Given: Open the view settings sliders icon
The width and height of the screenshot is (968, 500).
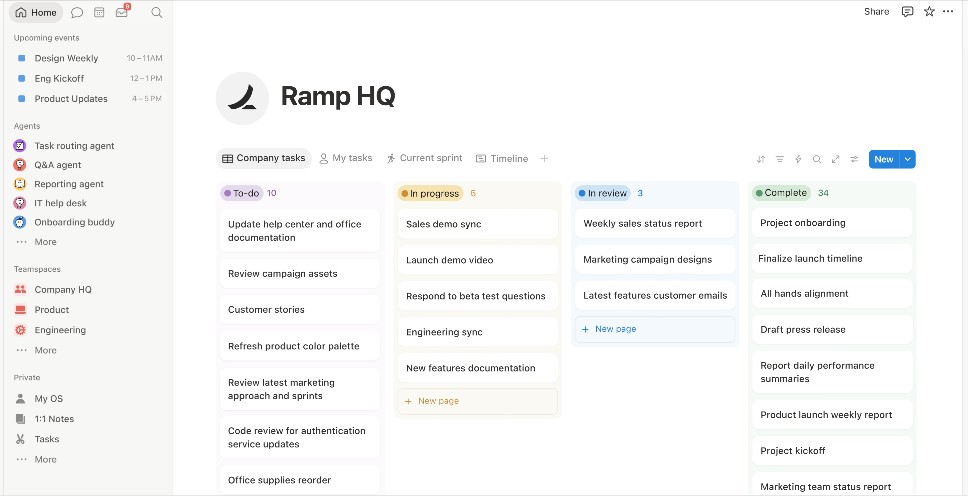Looking at the screenshot, I should point(854,159).
